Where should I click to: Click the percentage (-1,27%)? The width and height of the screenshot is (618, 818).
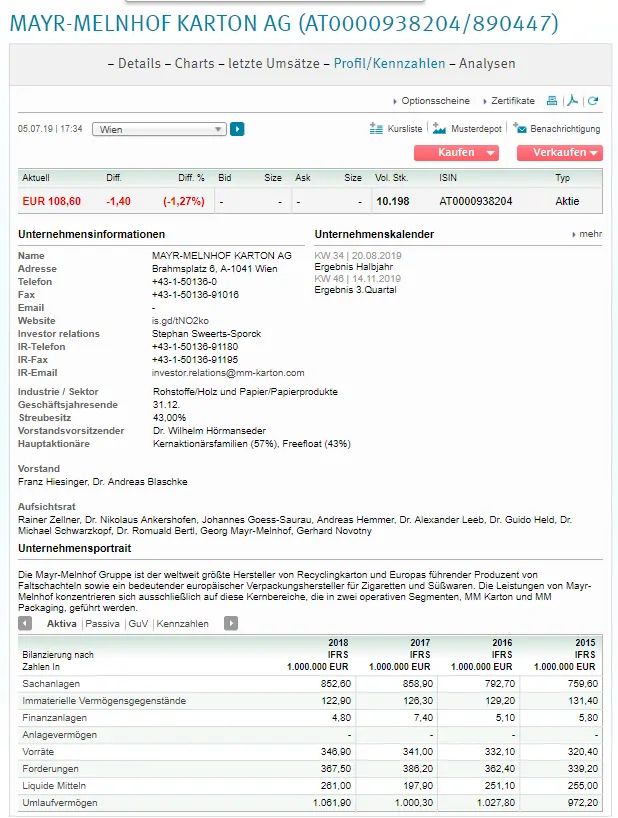click(x=184, y=201)
